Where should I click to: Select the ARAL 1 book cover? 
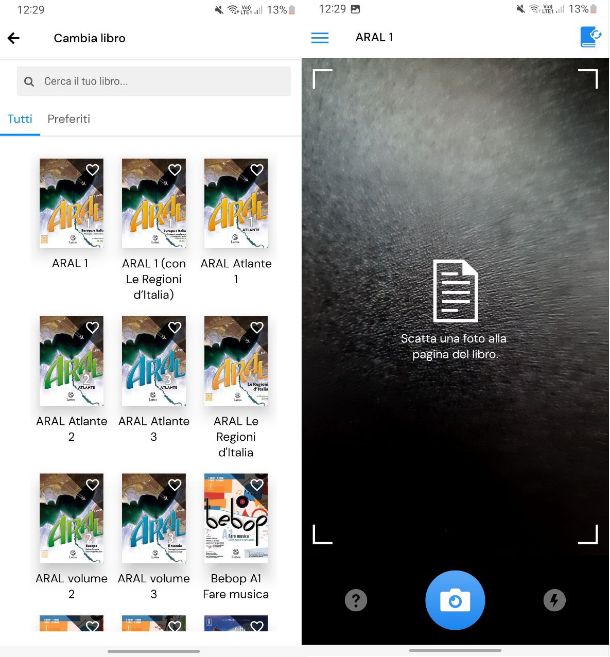click(72, 203)
